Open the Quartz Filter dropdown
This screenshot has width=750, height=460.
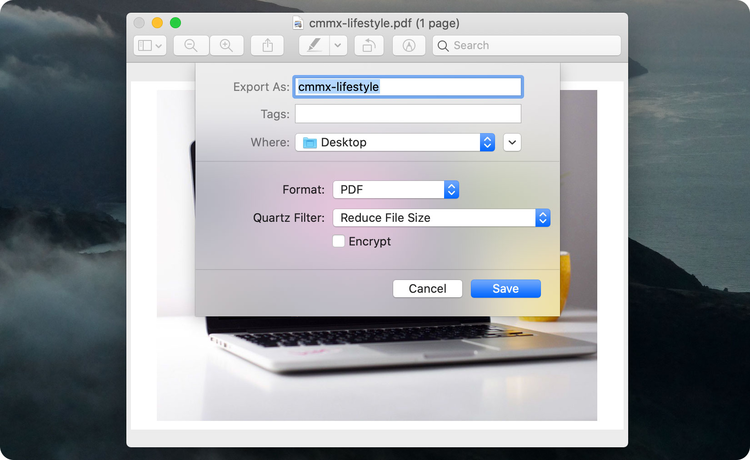click(441, 218)
